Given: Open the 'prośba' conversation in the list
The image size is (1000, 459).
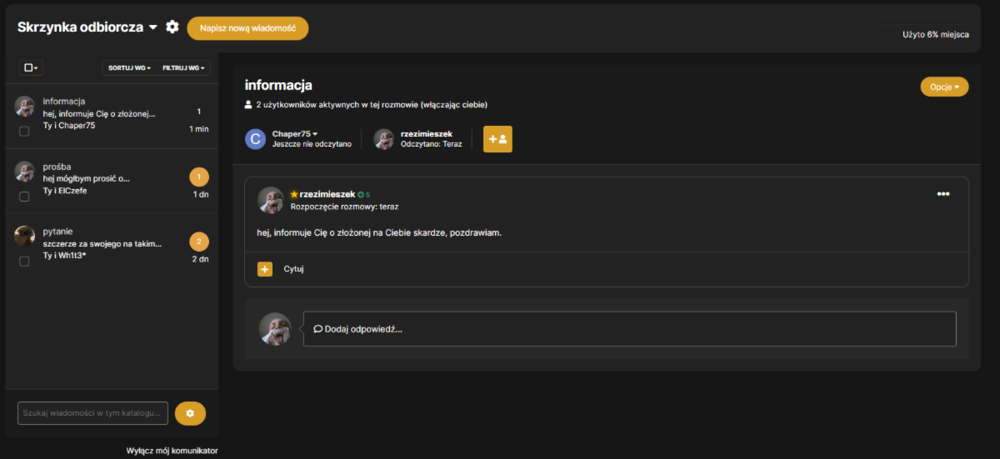Looking at the screenshot, I should pyautogui.click(x=112, y=181).
